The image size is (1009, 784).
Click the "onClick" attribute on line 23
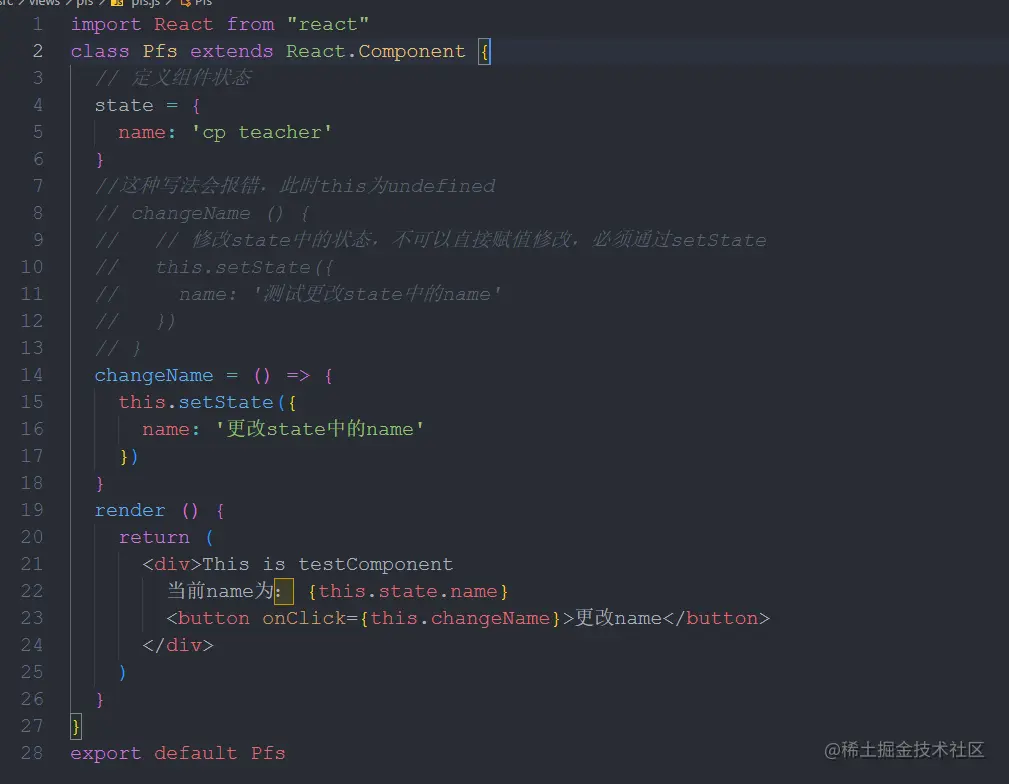[x=304, y=619]
